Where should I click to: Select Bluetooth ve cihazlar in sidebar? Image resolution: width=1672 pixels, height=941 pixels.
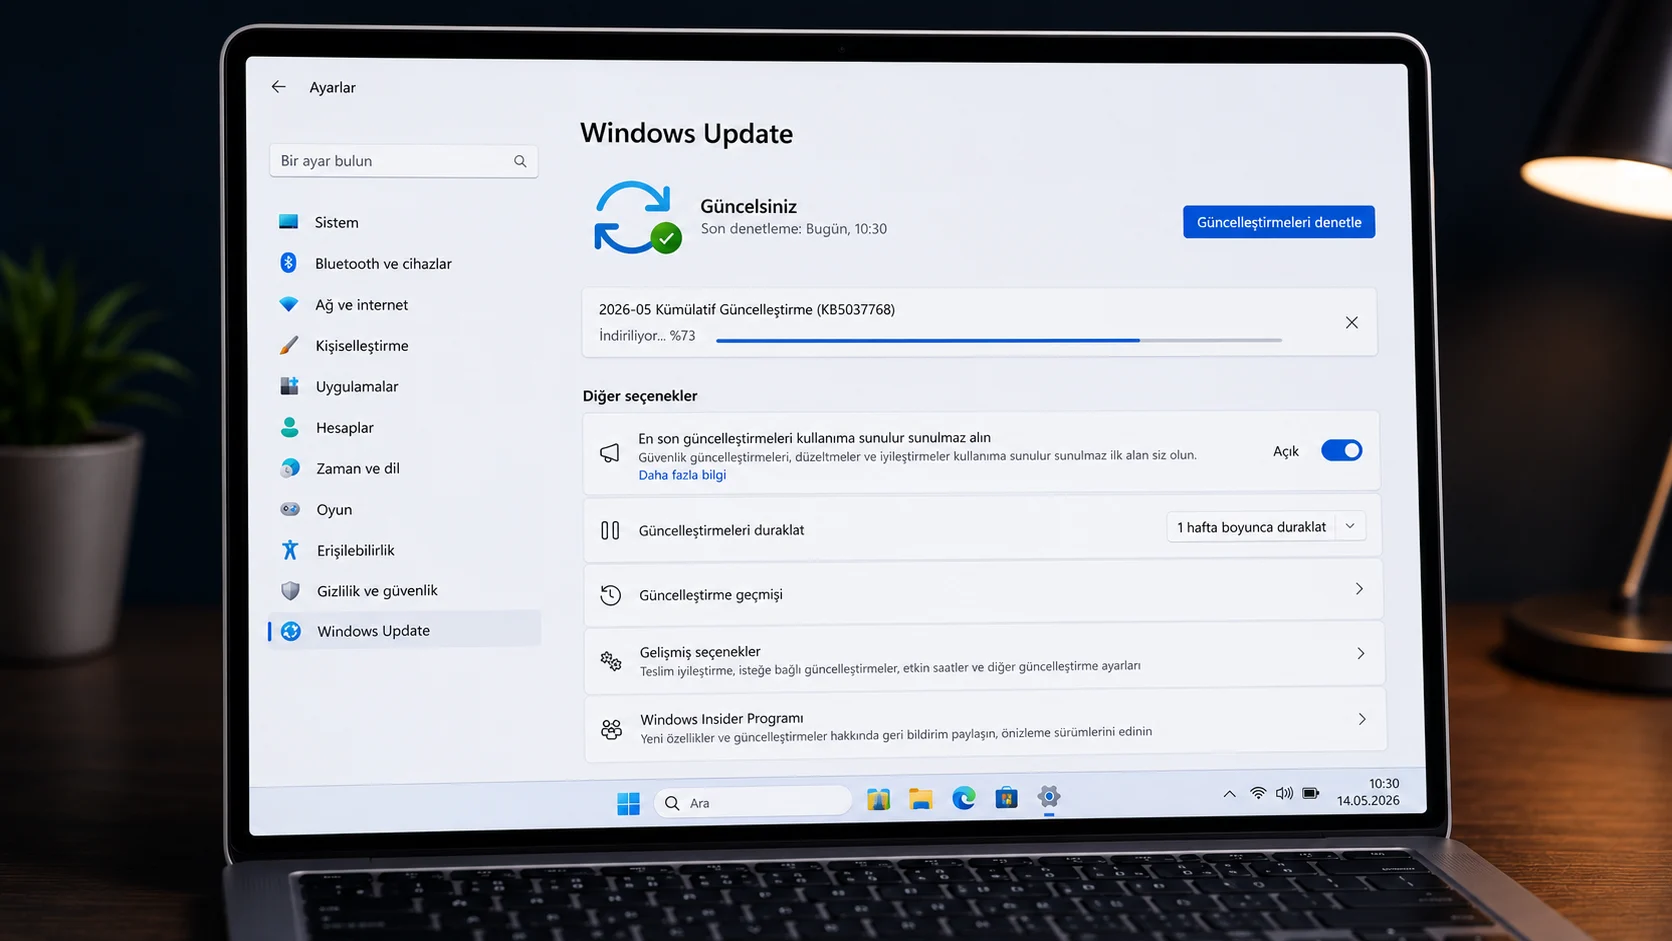[404, 263]
